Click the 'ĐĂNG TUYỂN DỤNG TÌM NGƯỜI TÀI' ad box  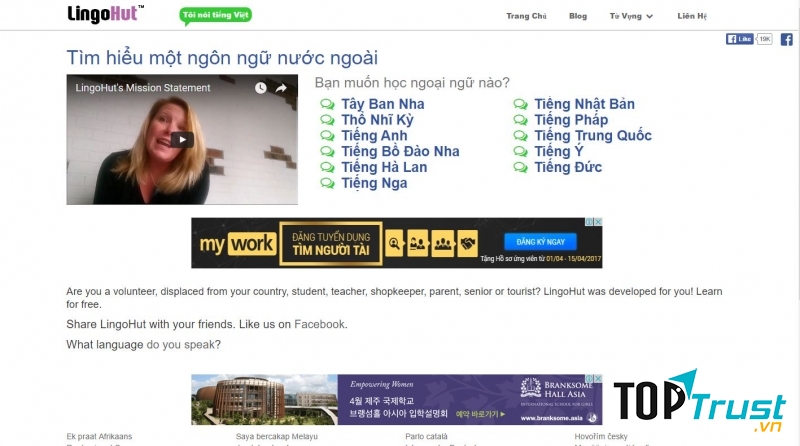(x=331, y=243)
